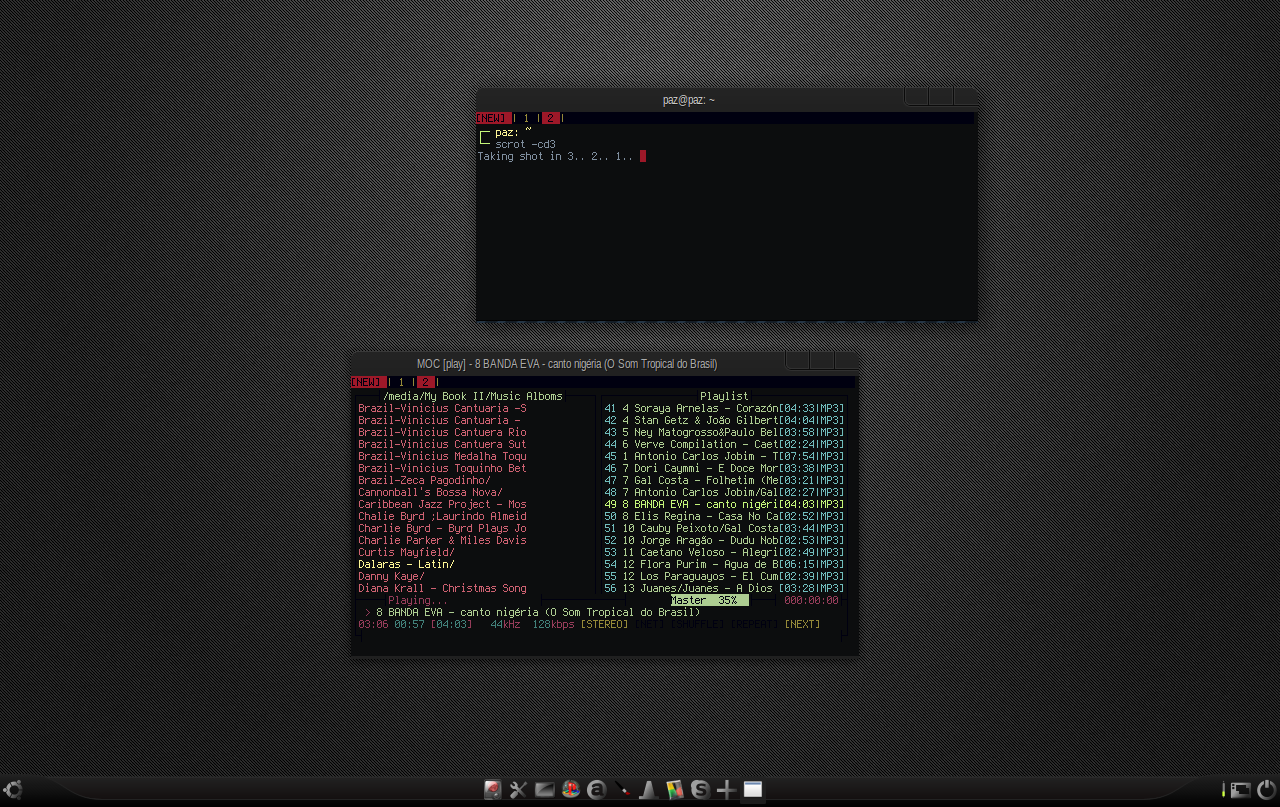Open the 'Brazil-Zeca Pagodinho/' folder
The image size is (1280, 807).
pyautogui.click(x=424, y=480)
